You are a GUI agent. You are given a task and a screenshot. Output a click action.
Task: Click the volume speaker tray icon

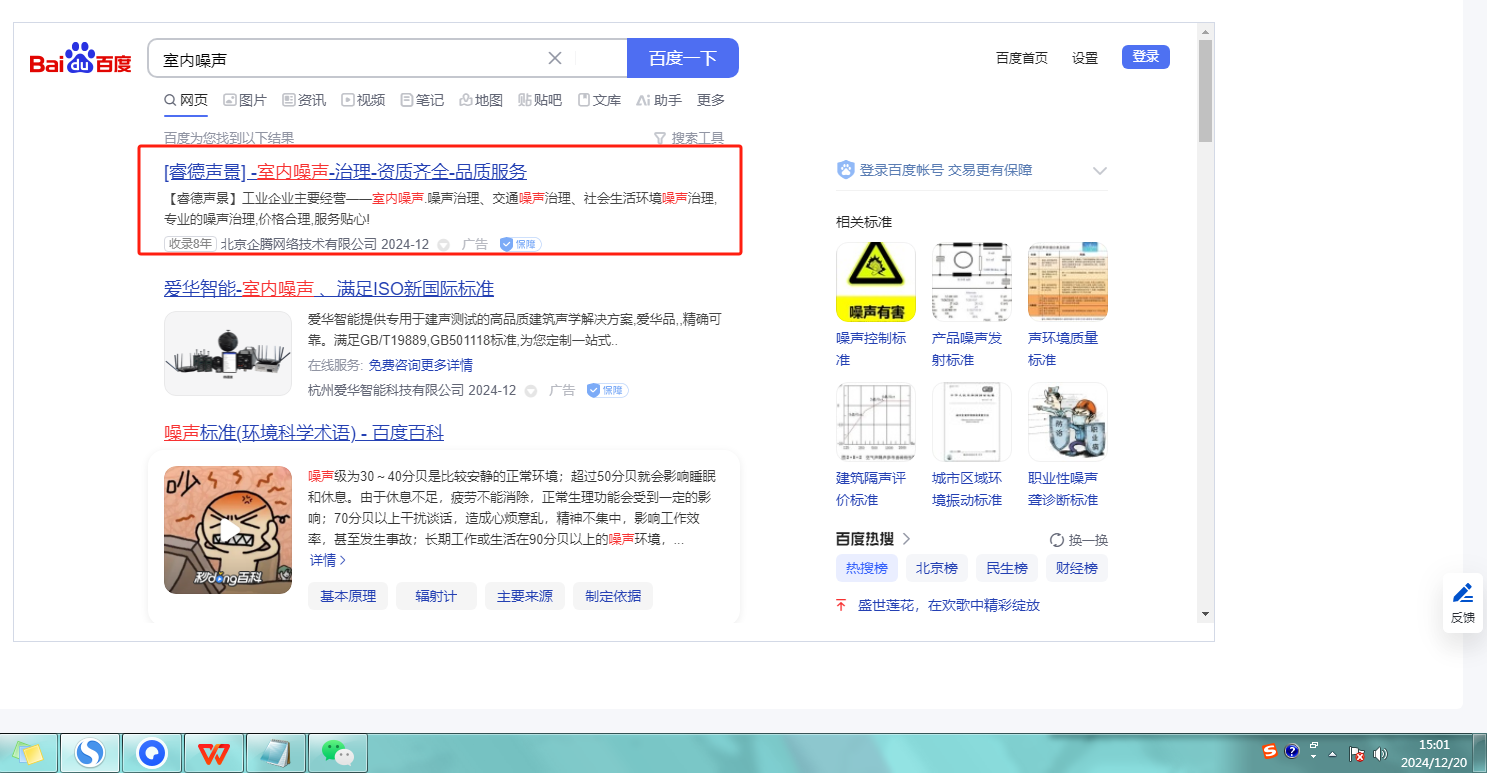pyautogui.click(x=1381, y=753)
